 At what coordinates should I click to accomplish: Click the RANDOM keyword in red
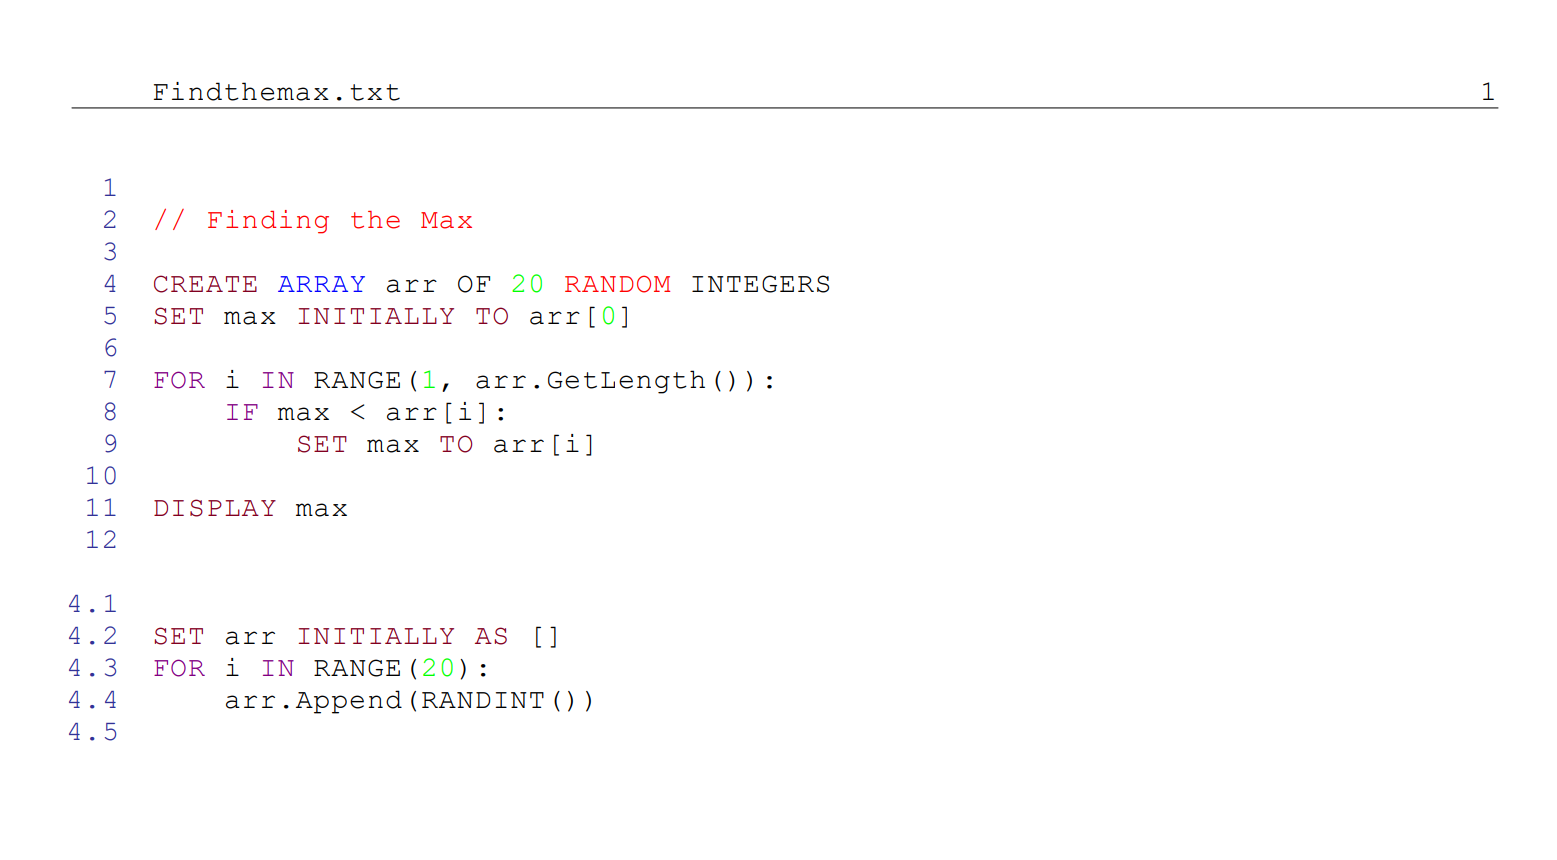(x=617, y=285)
